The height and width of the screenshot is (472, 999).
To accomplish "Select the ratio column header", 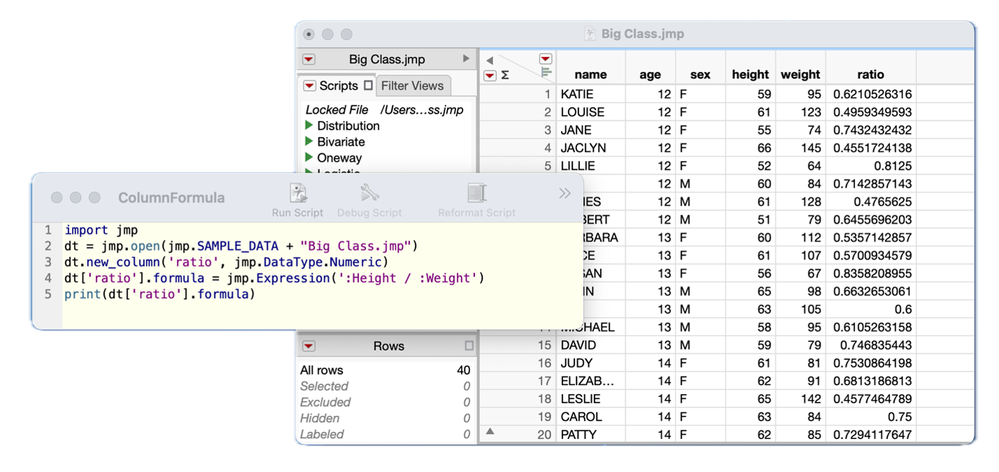I will click(871, 75).
